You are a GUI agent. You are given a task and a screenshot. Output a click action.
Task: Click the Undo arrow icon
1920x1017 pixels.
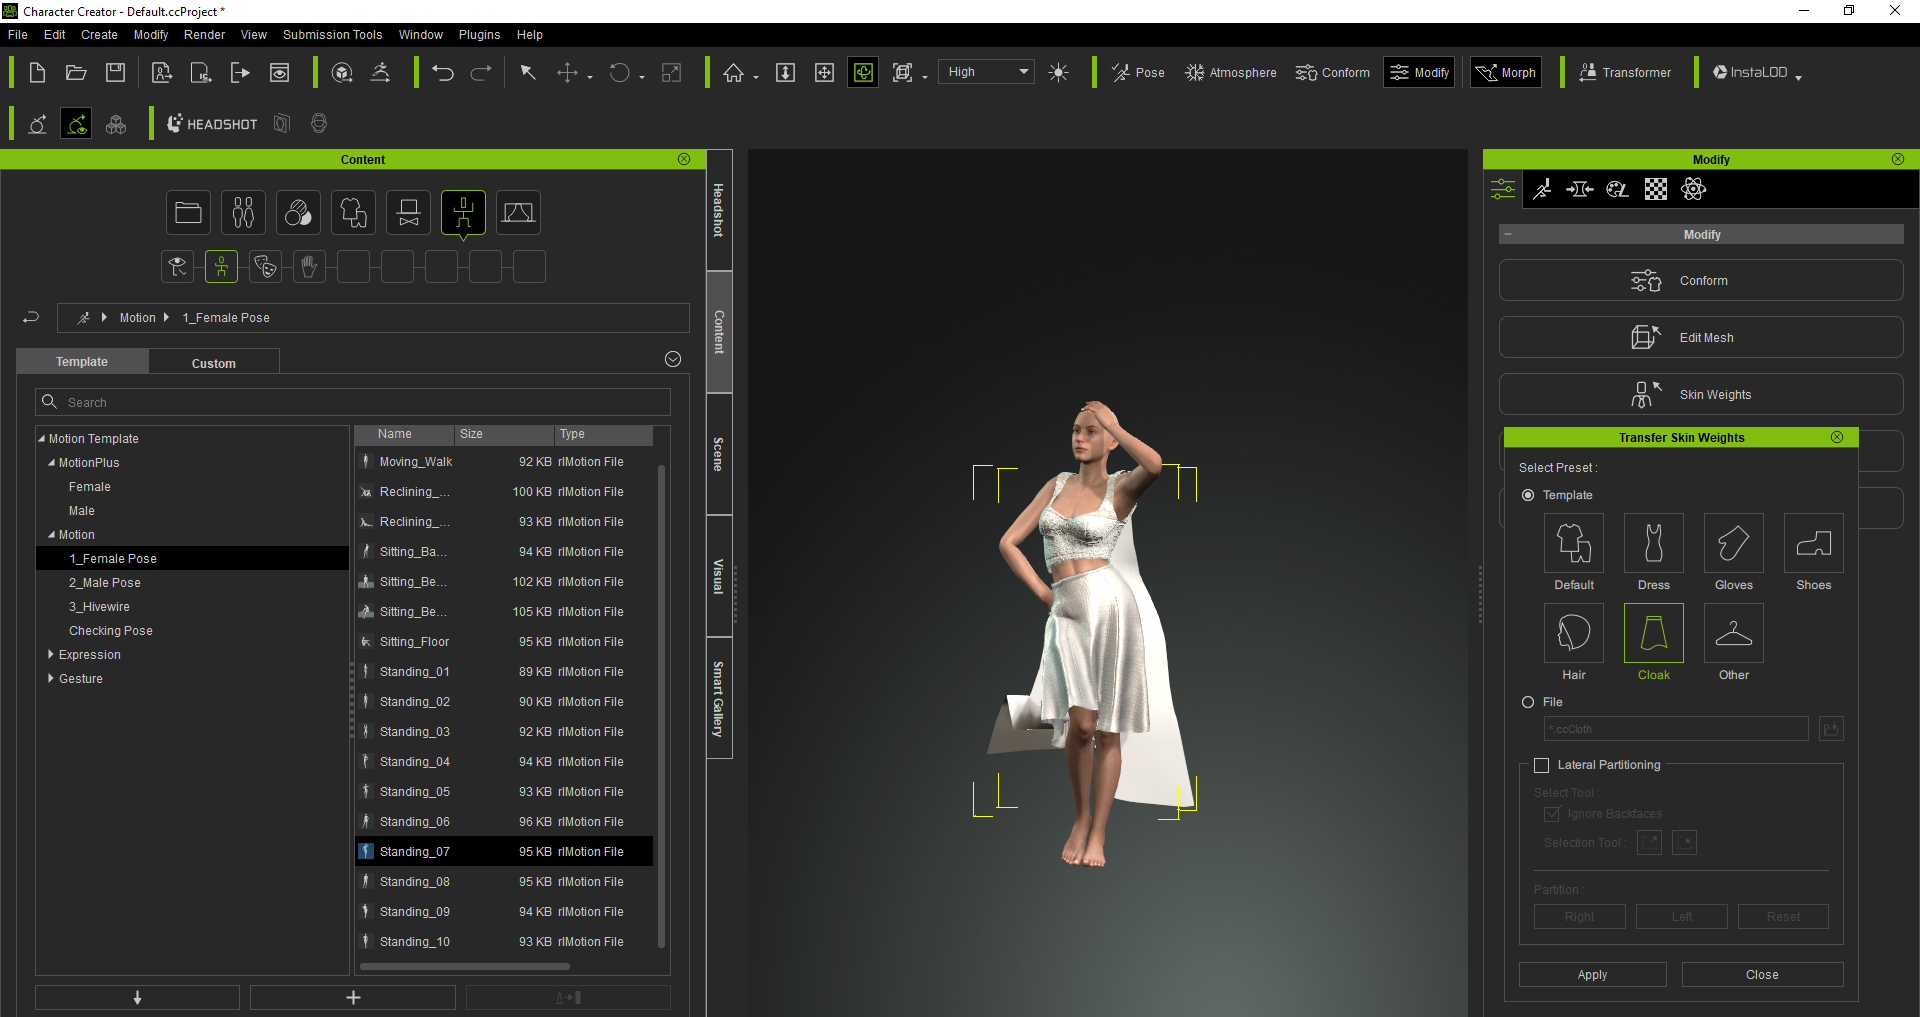coord(443,72)
